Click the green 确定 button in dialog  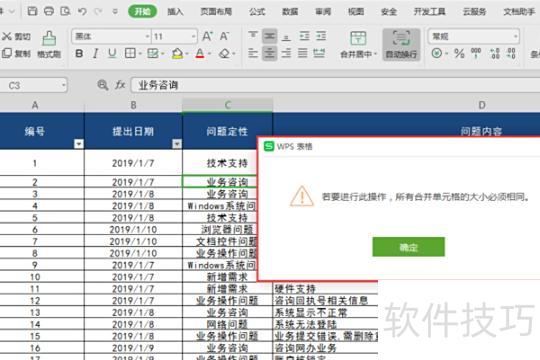coord(408,247)
